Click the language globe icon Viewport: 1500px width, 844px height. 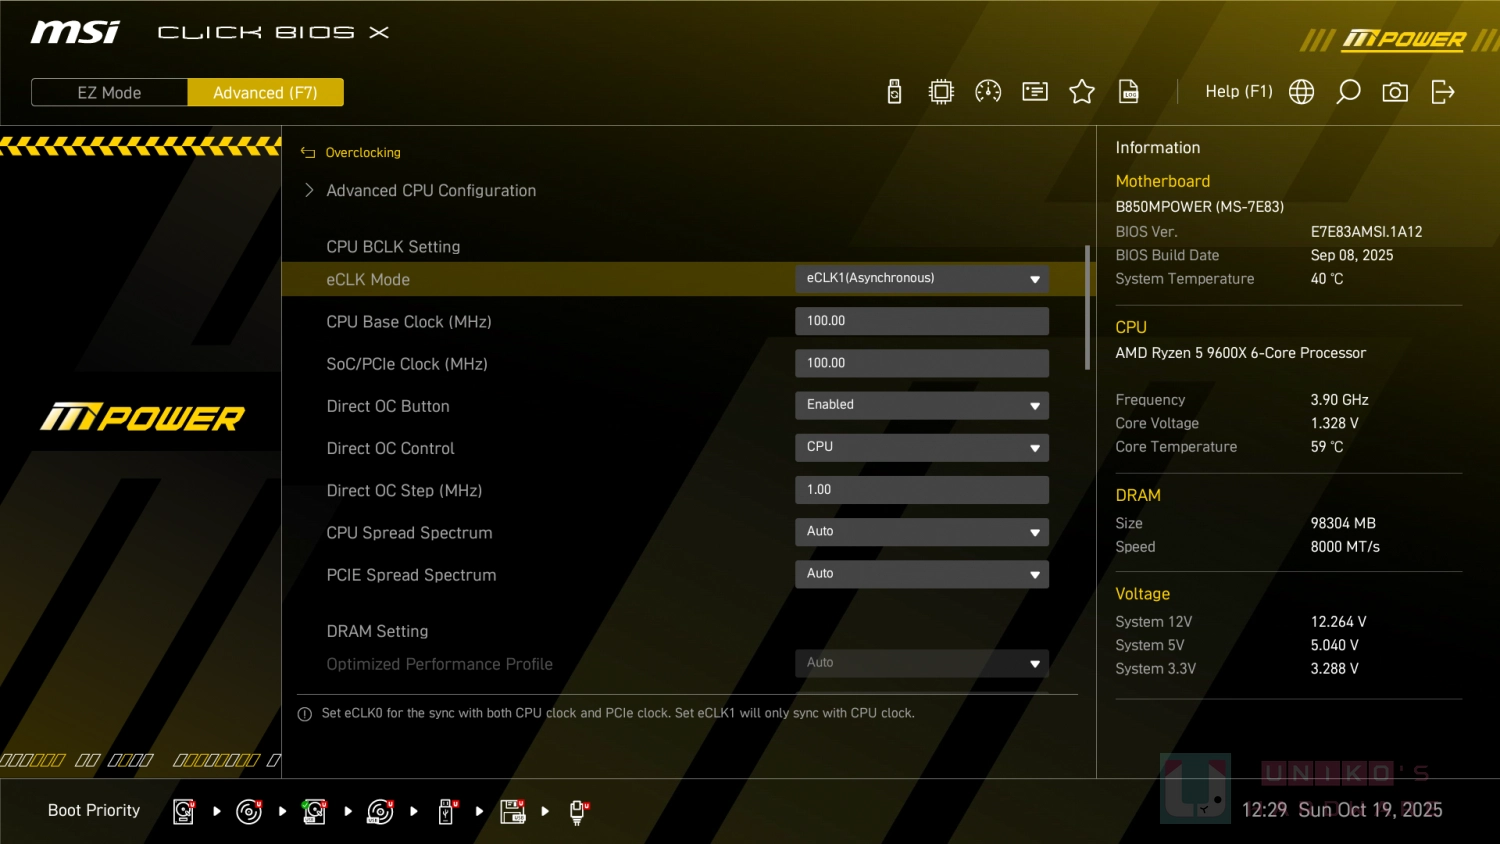pos(1301,92)
